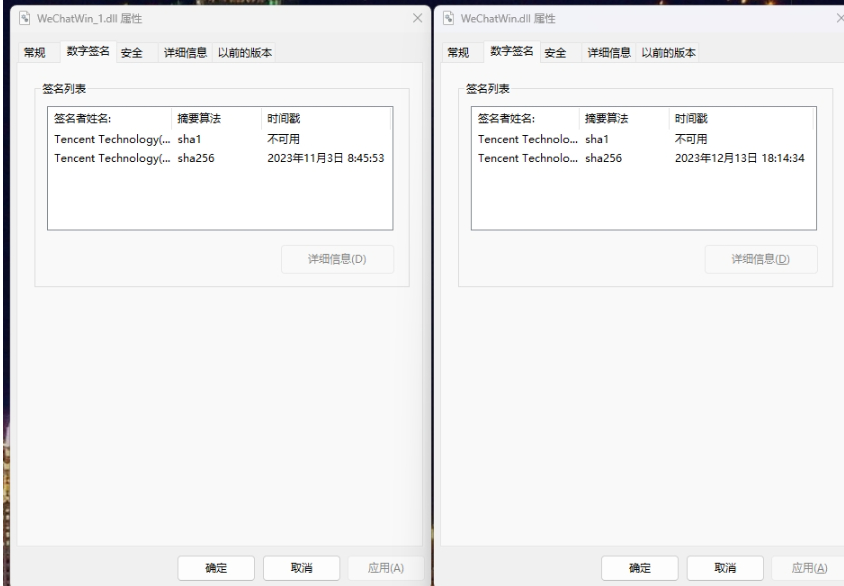Confirm with 确定 in WeChatWin.dll window
Image resolution: width=844 pixels, height=586 pixels.
[x=639, y=568]
